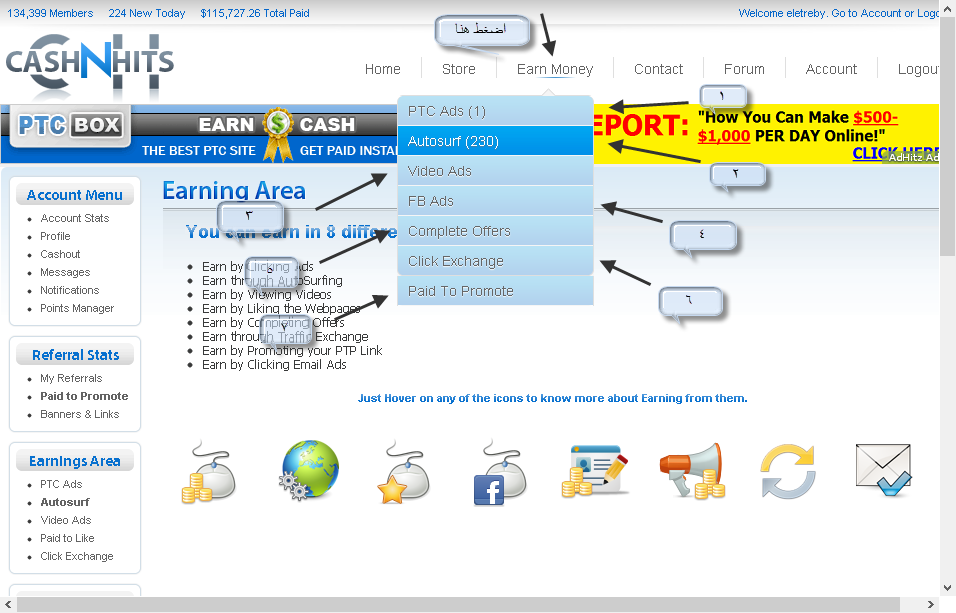Click the "Earn by Promoting your PTP Link" text
Image resolution: width=956 pixels, height=613 pixels.
coord(292,350)
